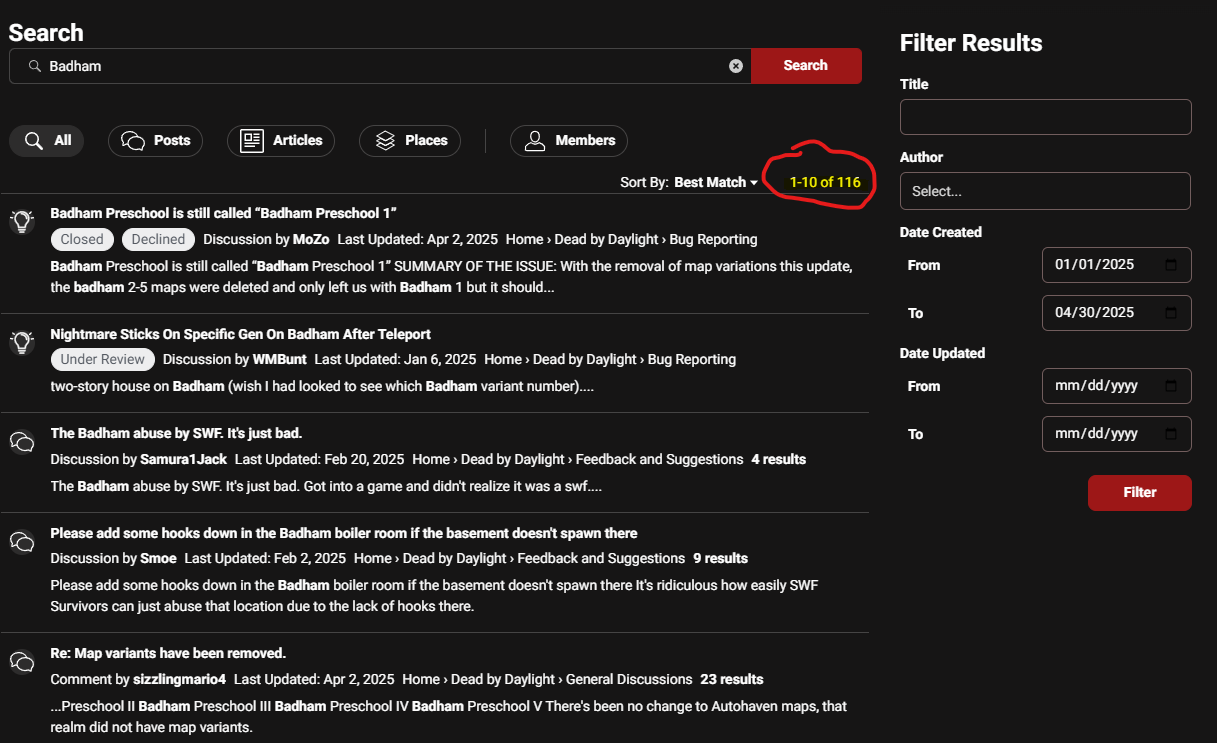Click Bug Reporting breadcrumb in WMBunt result

pyautogui.click(x=692, y=359)
